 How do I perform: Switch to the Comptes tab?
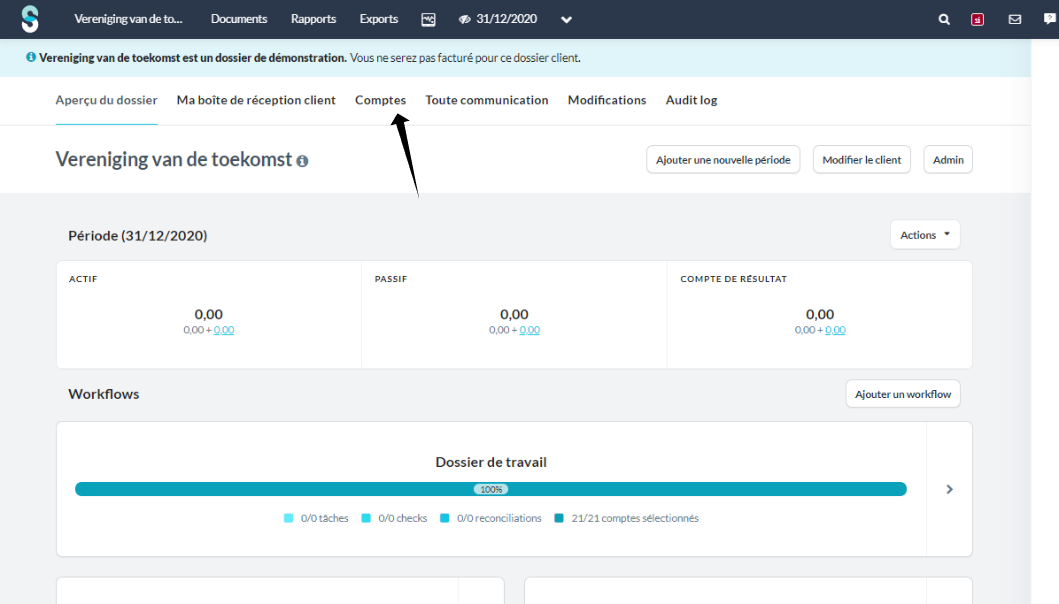pos(381,100)
